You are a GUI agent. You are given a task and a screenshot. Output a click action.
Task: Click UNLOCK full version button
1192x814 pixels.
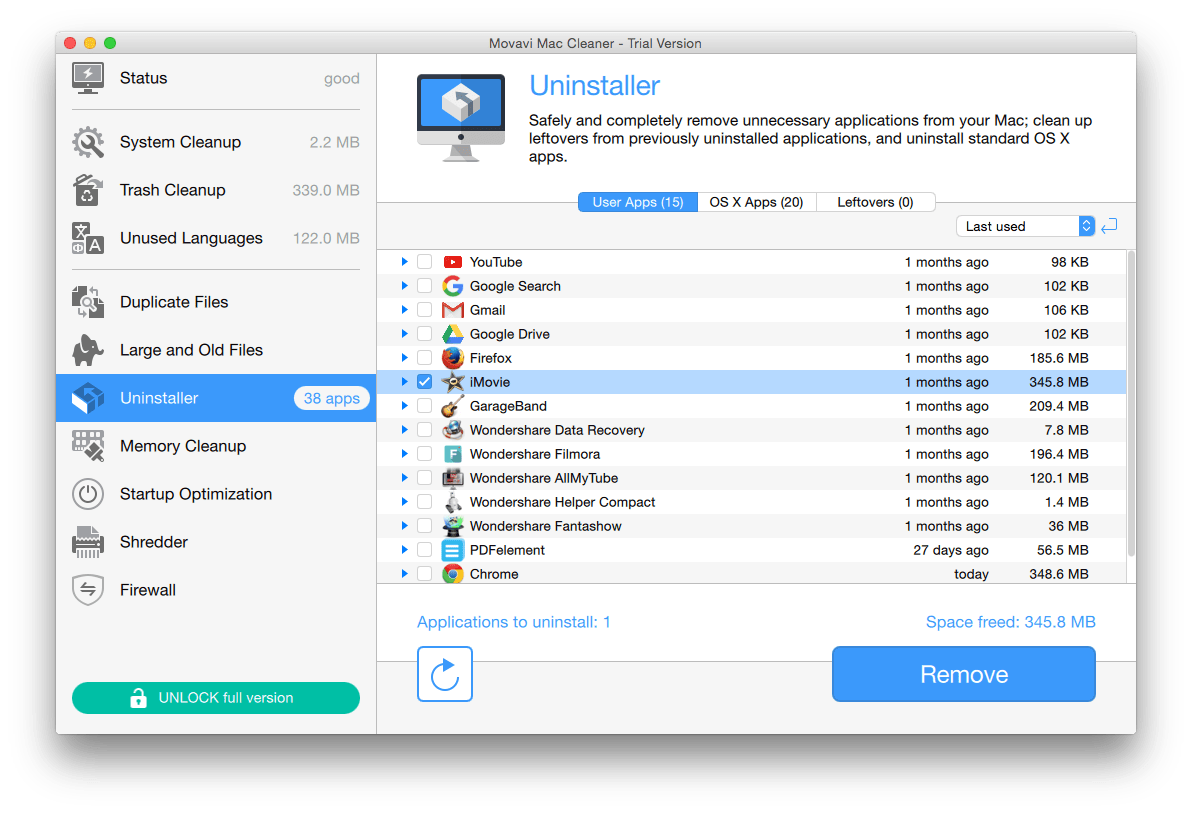pyautogui.click(x=216, y=698)
